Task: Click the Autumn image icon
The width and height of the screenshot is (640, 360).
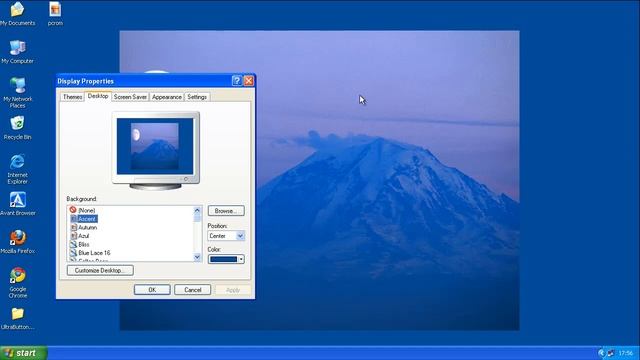Action: 73,227
